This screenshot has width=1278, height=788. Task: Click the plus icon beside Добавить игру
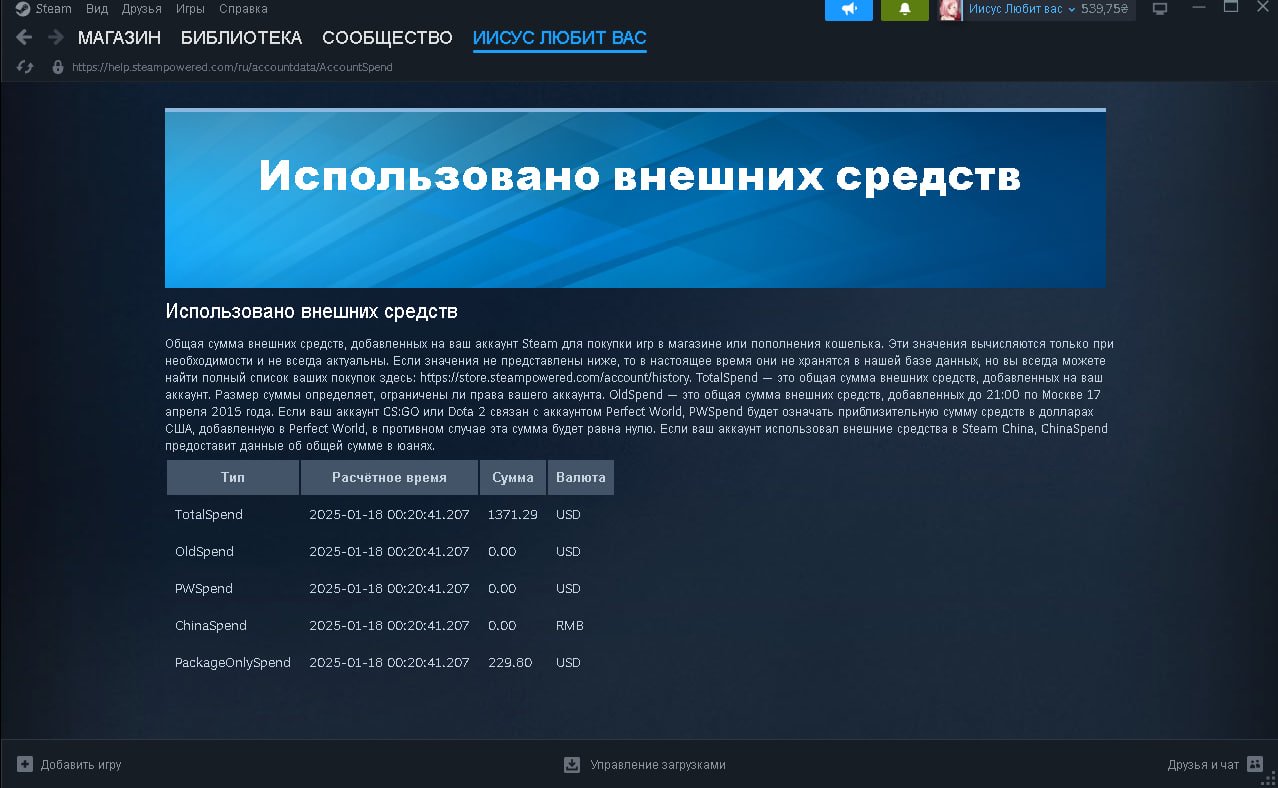coord(25,764)
